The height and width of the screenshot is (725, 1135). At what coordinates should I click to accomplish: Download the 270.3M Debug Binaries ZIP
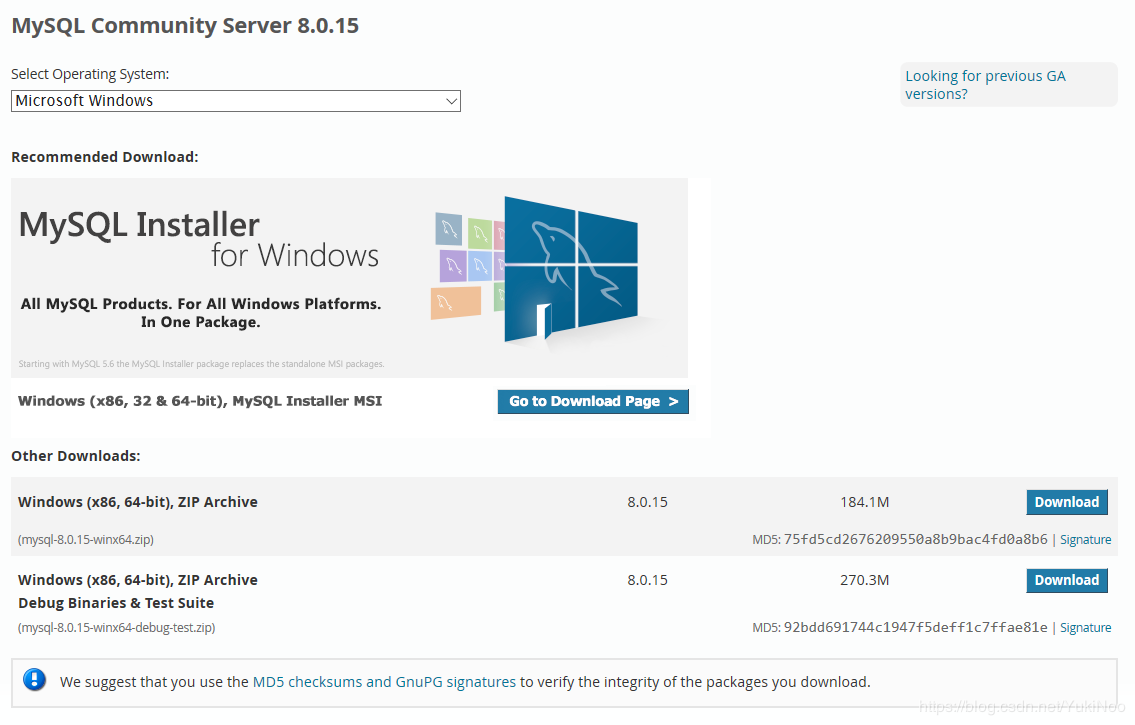[x=1066, y=580]
